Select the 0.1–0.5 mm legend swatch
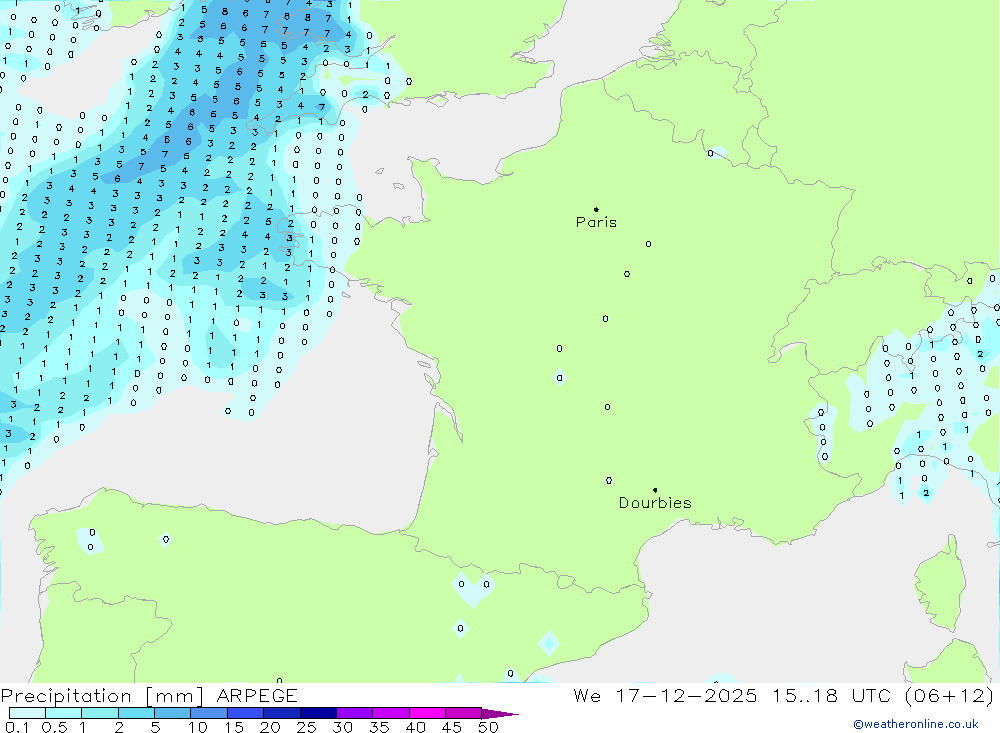 27,713
